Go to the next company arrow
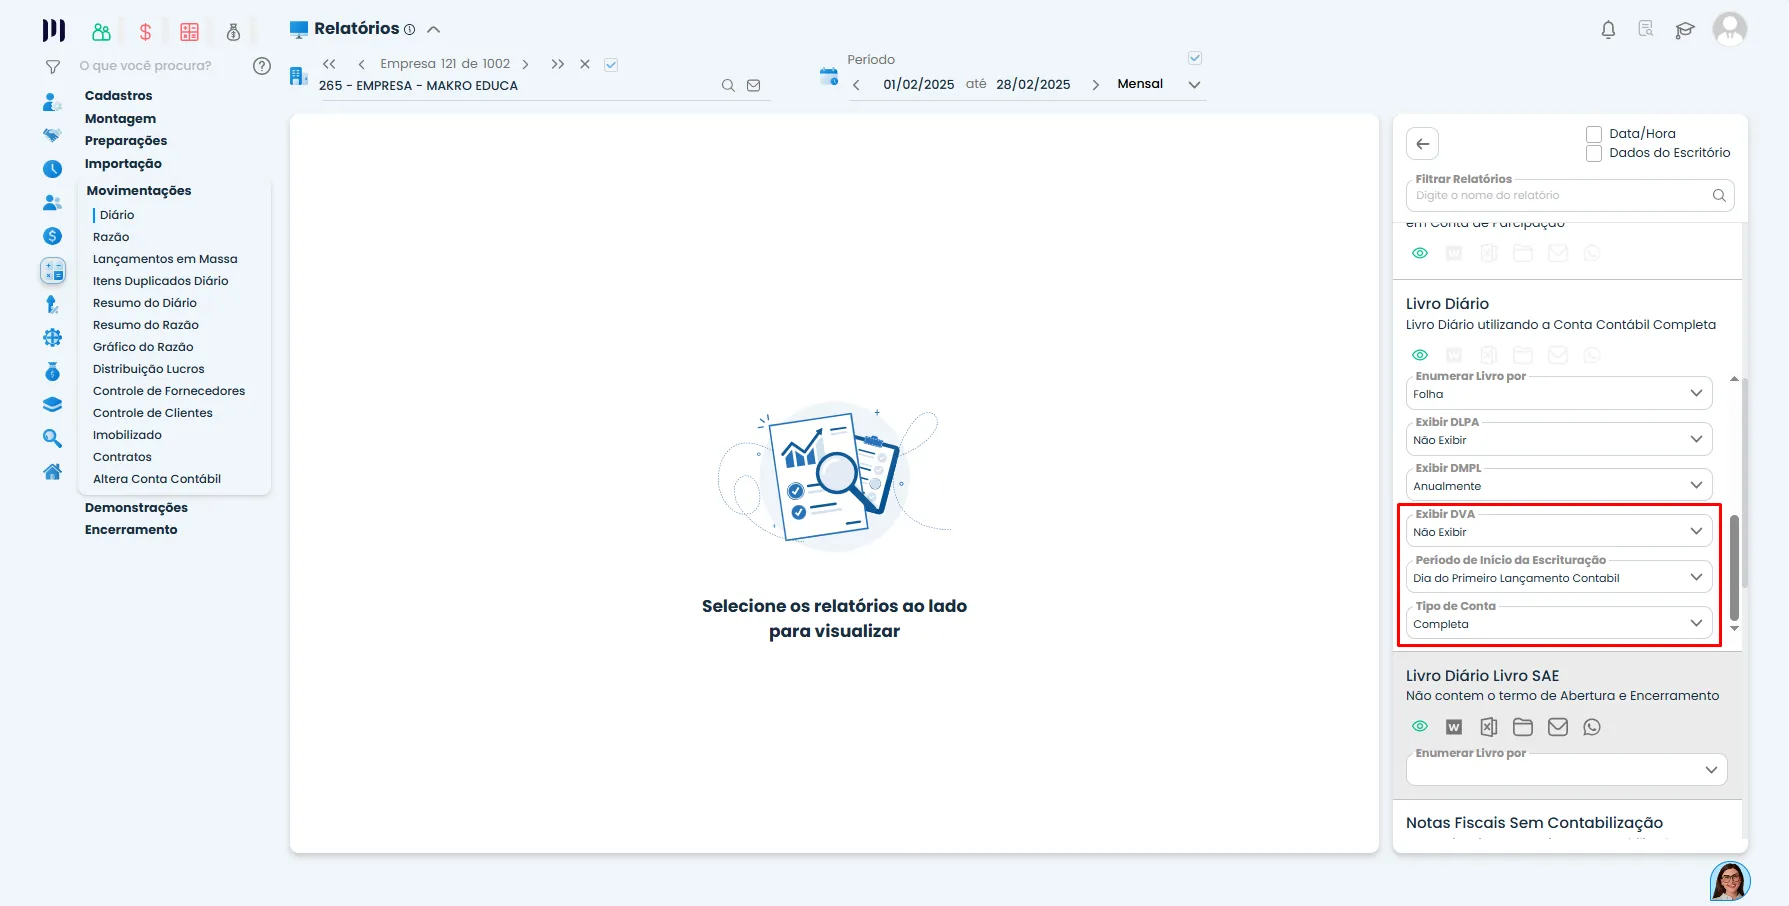1789x906 pixels. pos(525,64)
